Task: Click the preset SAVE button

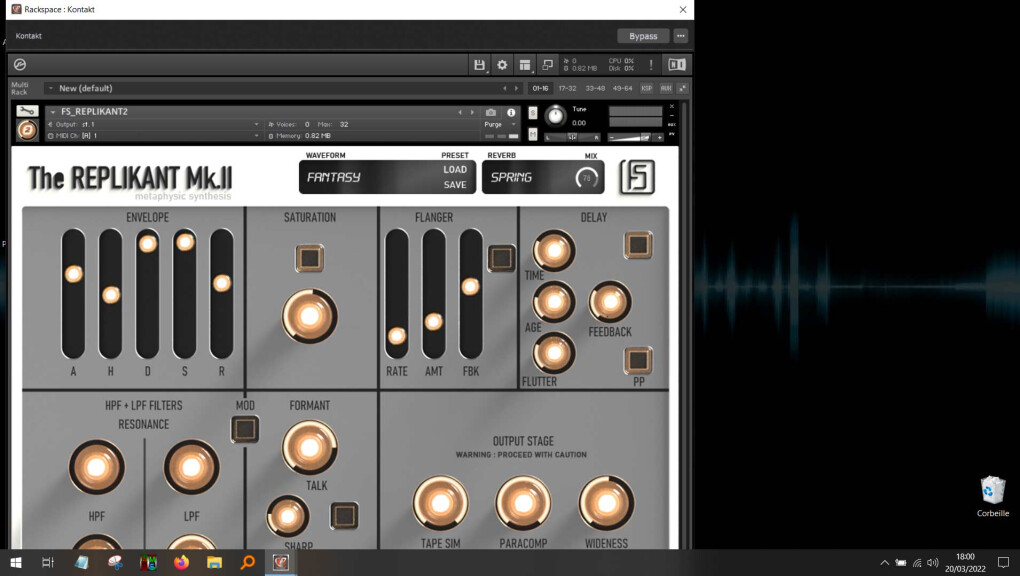Action: (455, 185)
